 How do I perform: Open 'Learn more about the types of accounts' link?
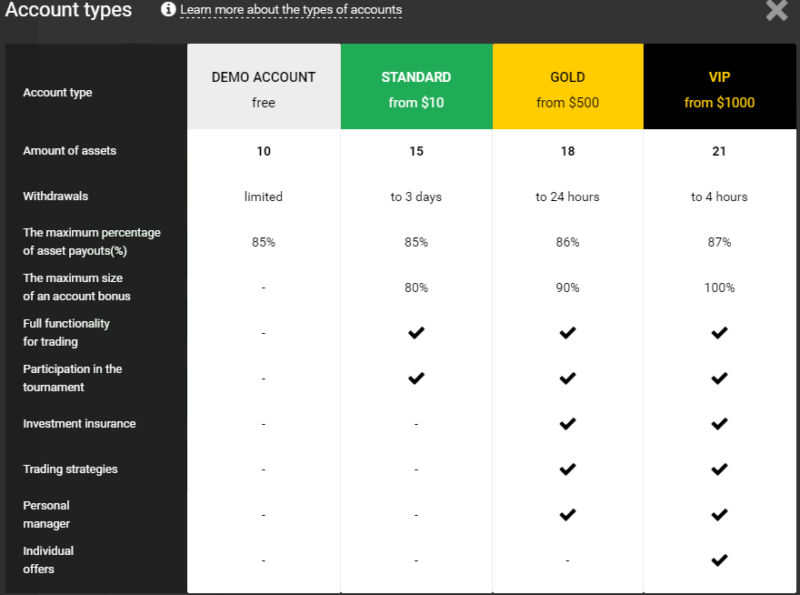[x=291, y=10]
